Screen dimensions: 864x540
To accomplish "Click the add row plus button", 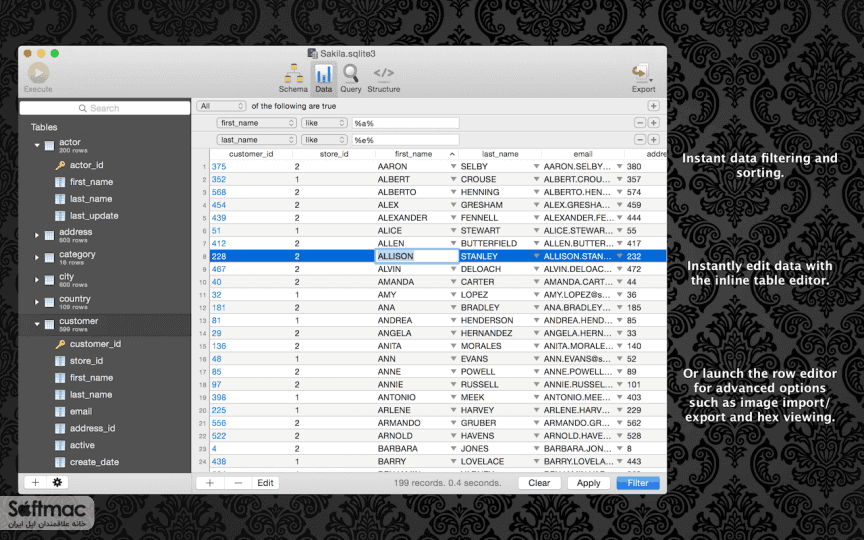I will pos(210,483).
